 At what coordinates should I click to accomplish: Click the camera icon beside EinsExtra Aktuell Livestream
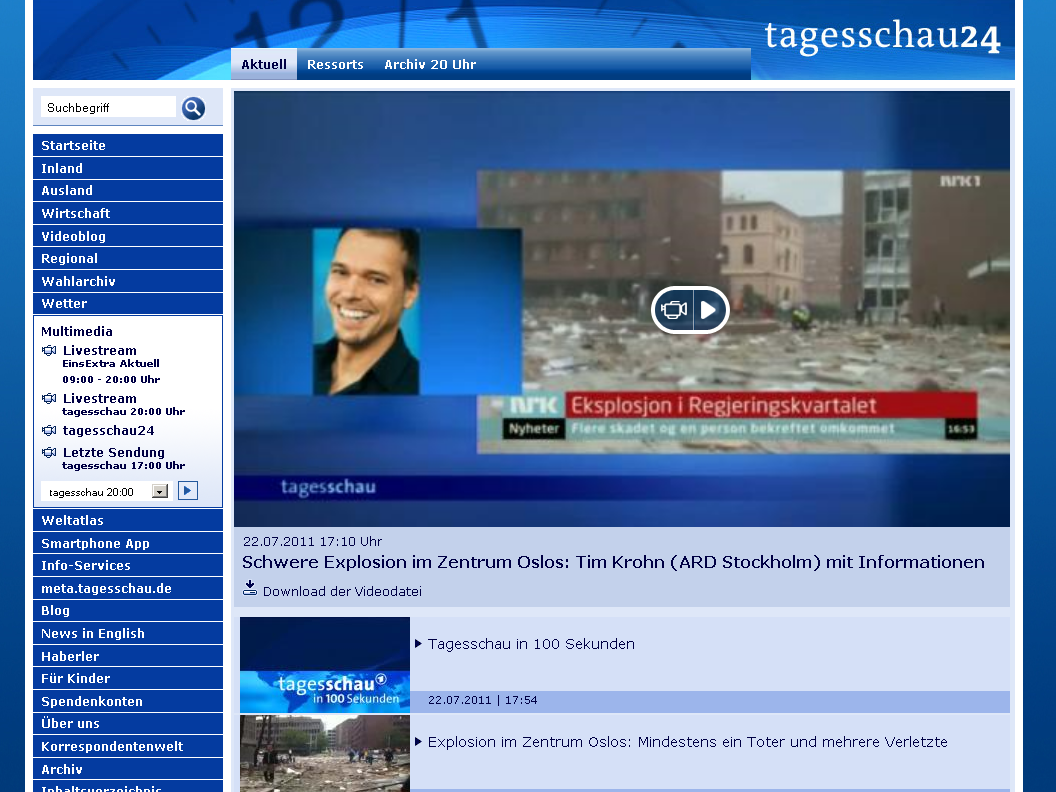(49, 350)
